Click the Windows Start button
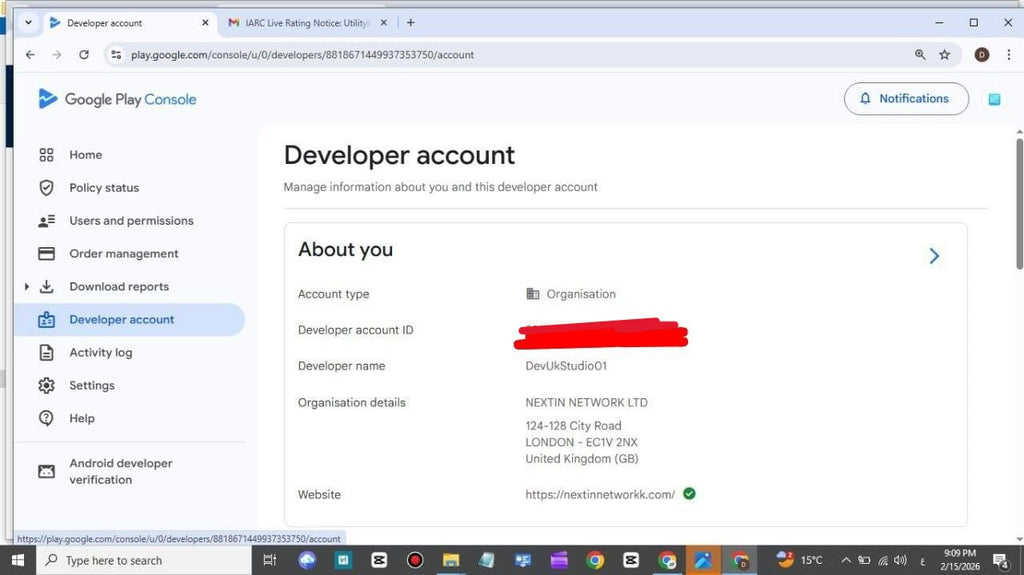Viewport: 1024px width, 575px height. coord(18,560)
